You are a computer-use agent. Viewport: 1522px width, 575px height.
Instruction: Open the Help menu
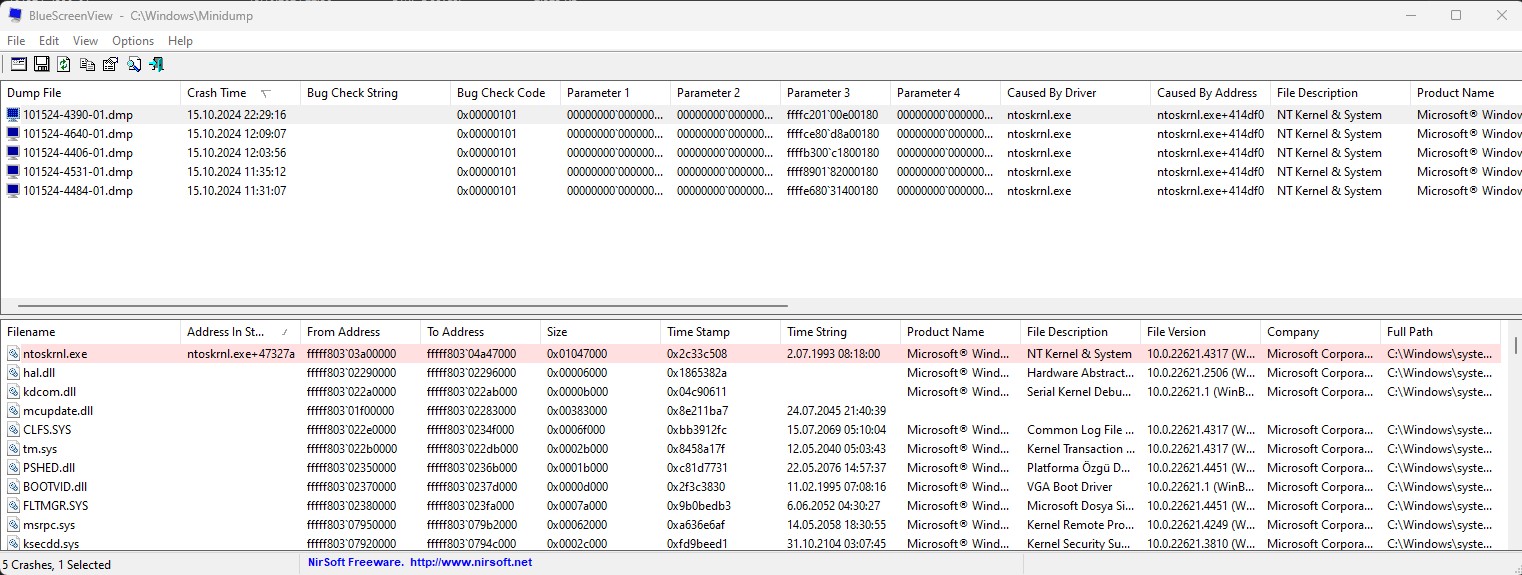pos(181,41)
